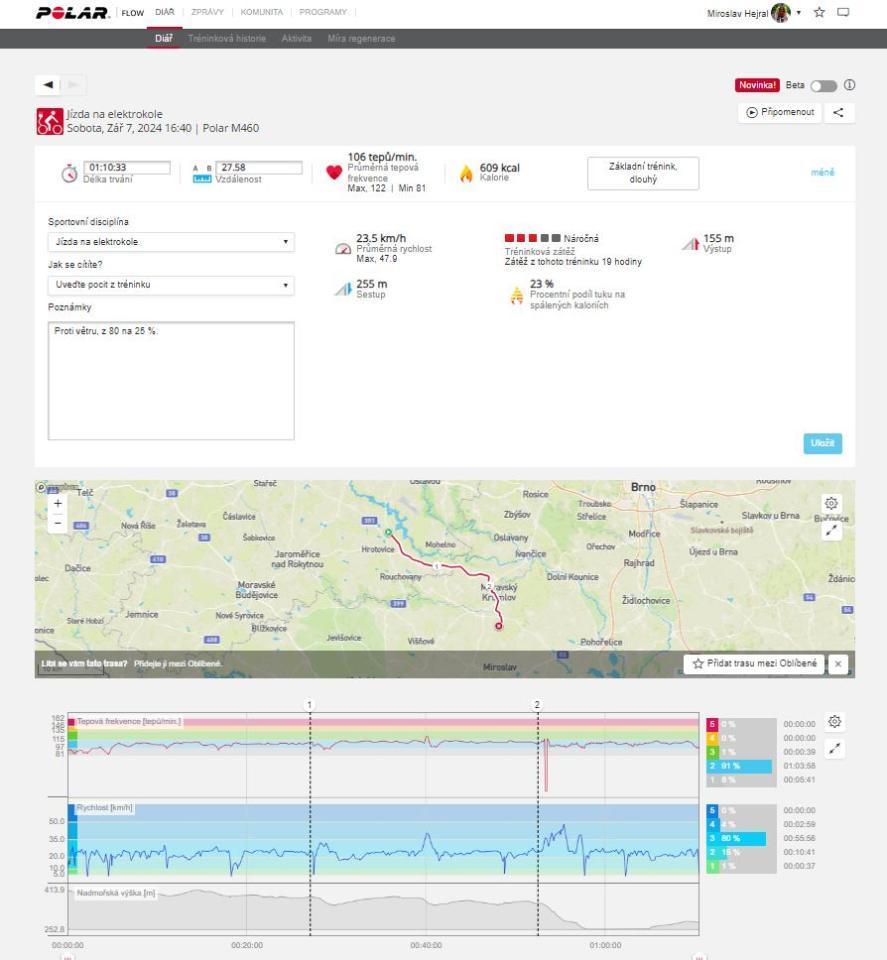The height and width of the screenshot is (960, 887).
Task: Click the Poznámky notes text area
Action: tap(171, 380)
